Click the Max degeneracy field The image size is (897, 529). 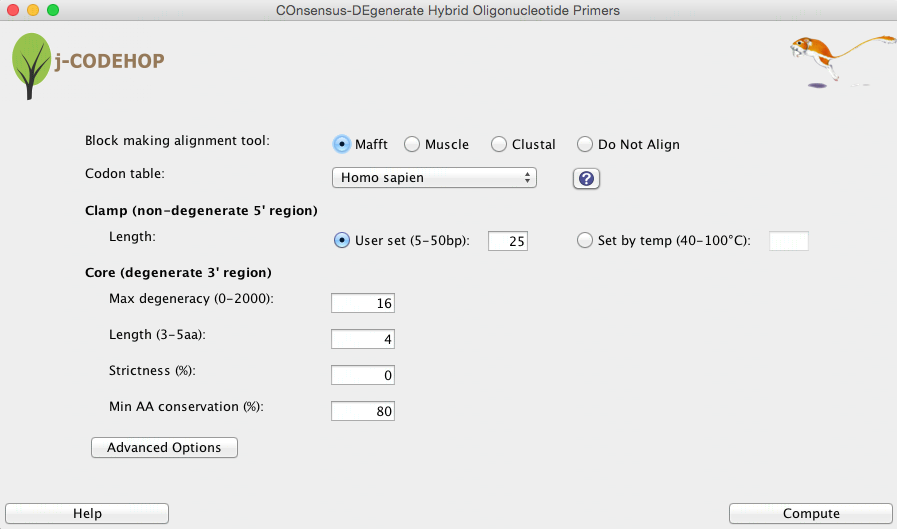(363, 303)
